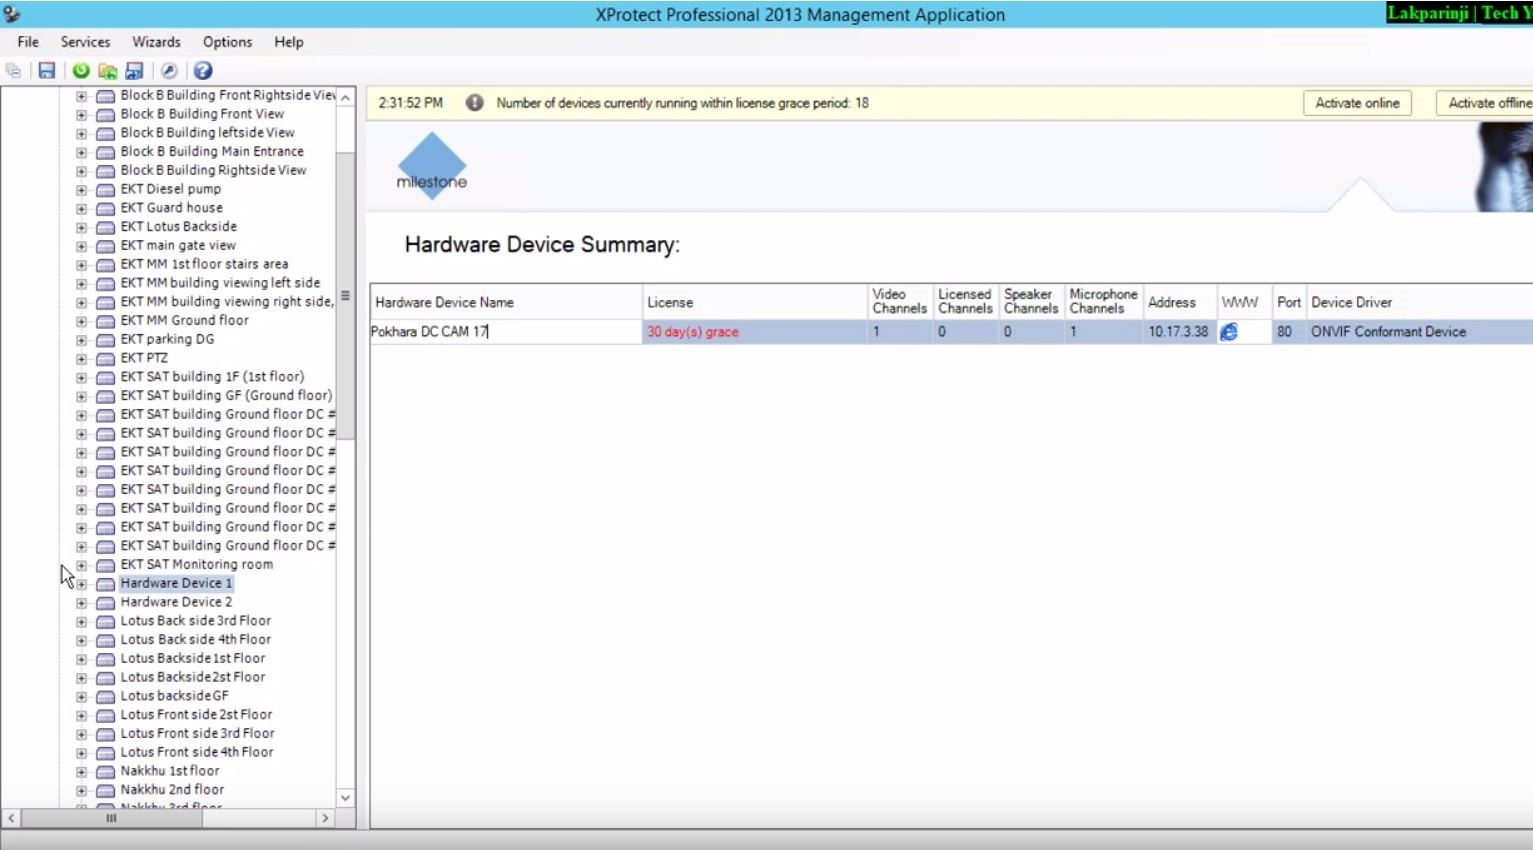This screenshot has height=850, width=1533.
Task: Open the Help menu
Action: click(289, 42)
